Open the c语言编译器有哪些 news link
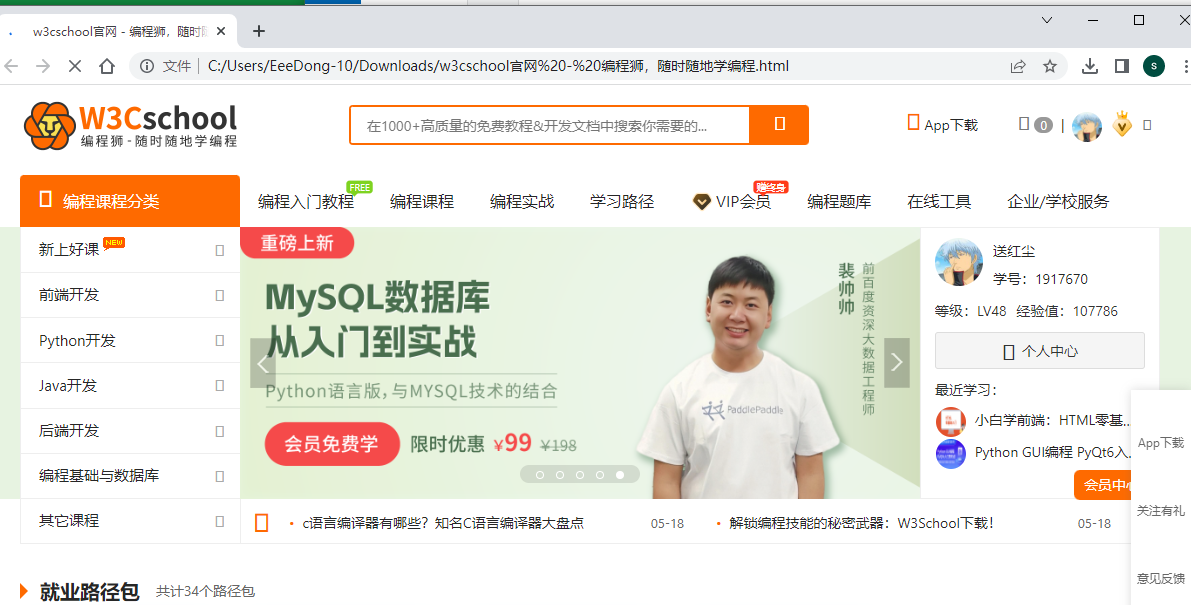The width and height of the screenshot is (1191, 605). click(x=443, y=523)
